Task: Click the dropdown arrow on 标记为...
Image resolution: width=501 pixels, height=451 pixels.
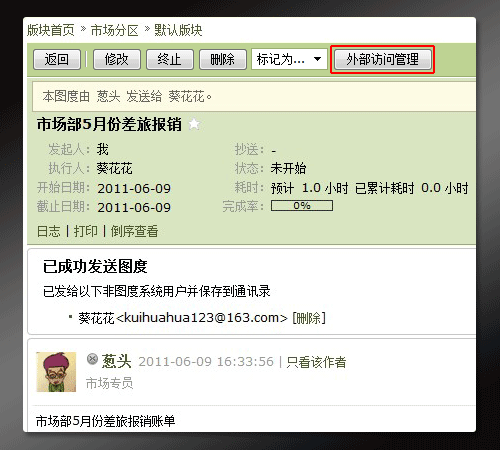Action: pyautogui.click(x=317, y=59)
